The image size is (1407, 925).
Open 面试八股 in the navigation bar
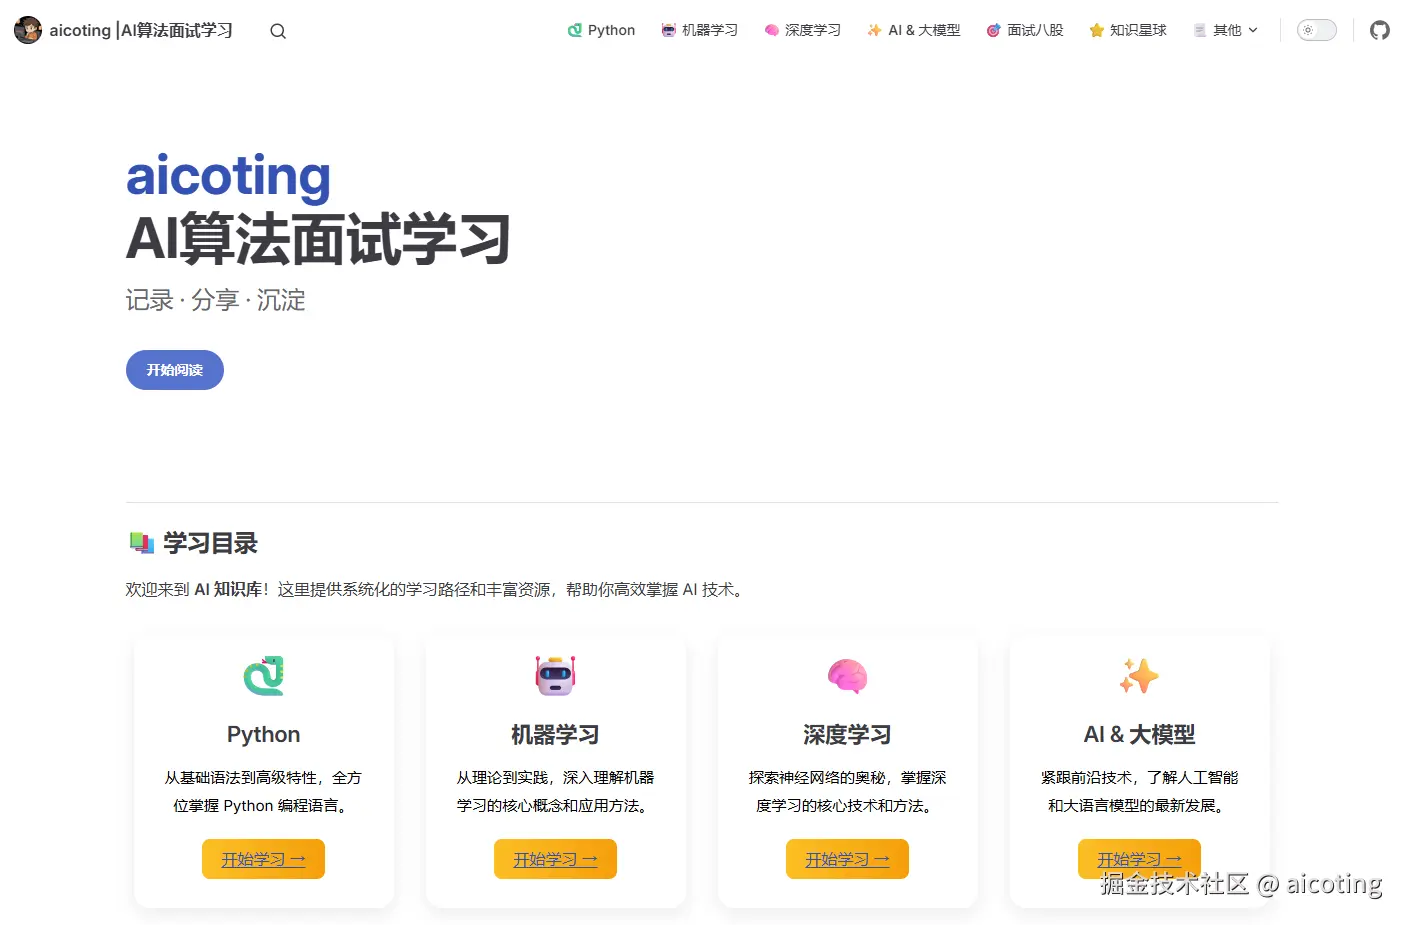click(1024, 31)
